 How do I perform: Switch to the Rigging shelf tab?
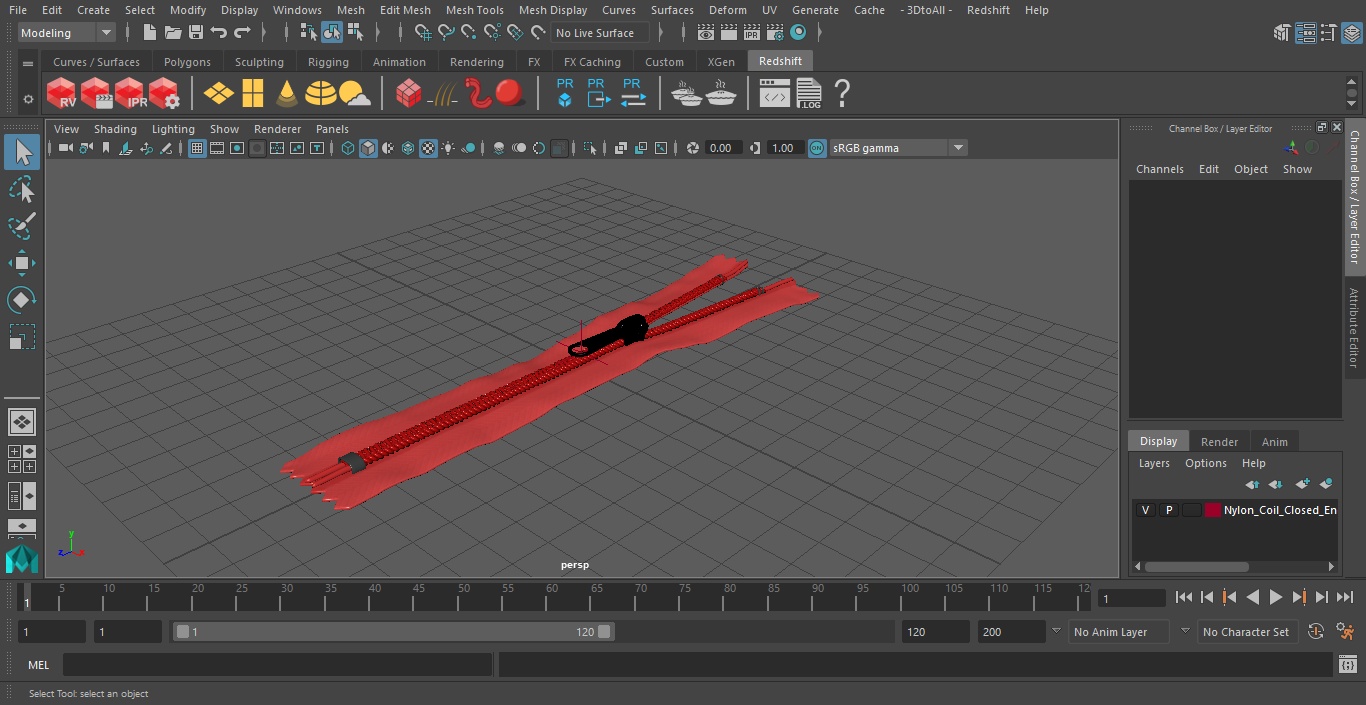coord(328,62)
